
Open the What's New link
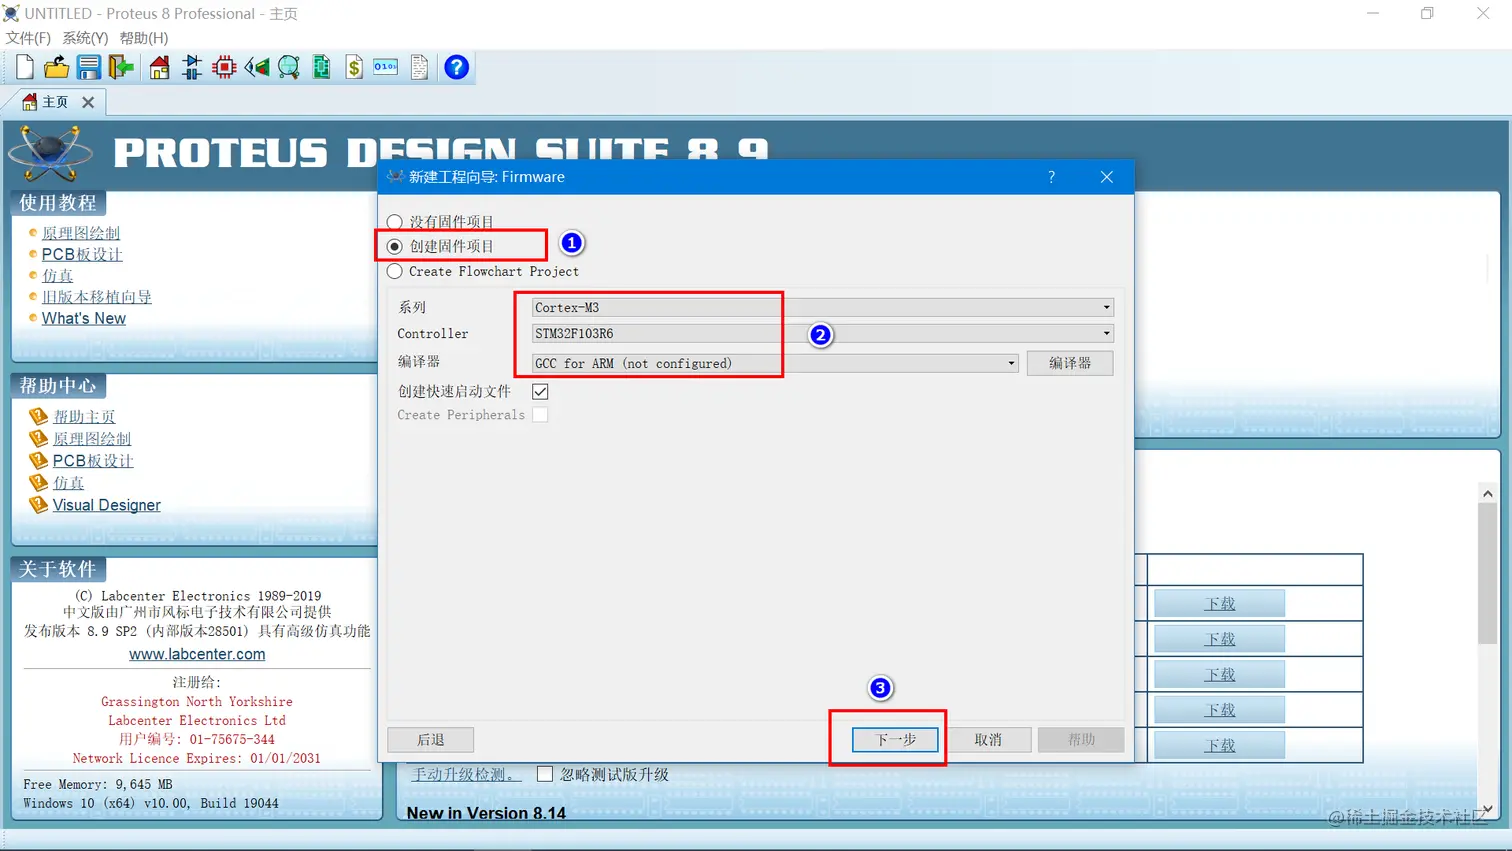(x=84, y=318)
